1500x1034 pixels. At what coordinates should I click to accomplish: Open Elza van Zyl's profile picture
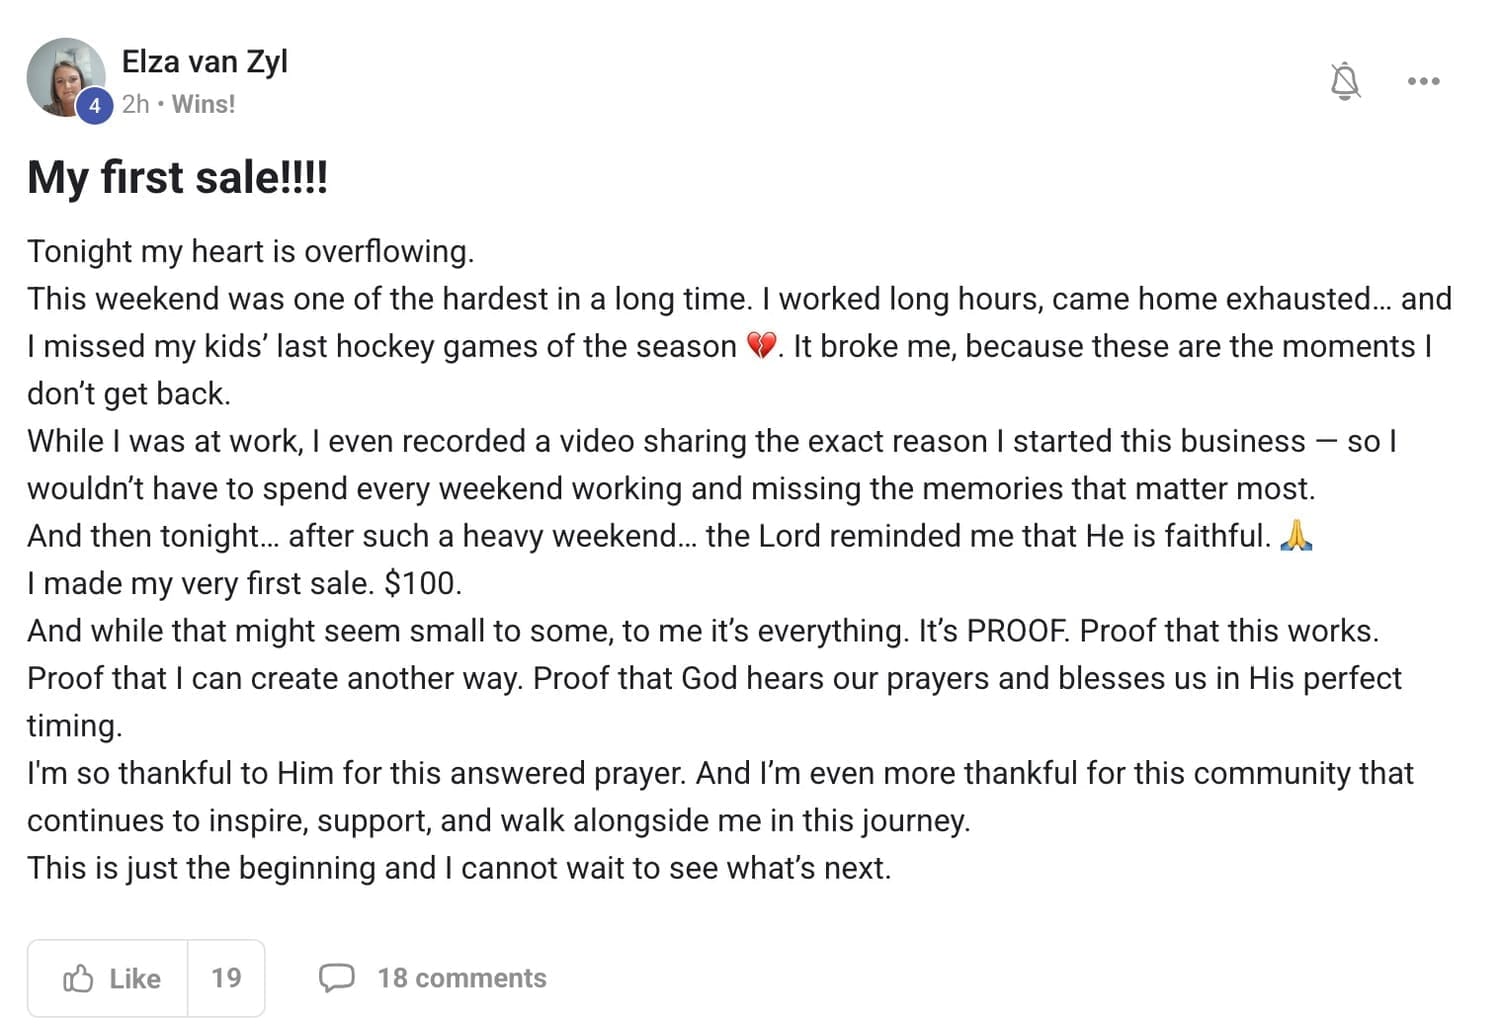tap(63, 74)
